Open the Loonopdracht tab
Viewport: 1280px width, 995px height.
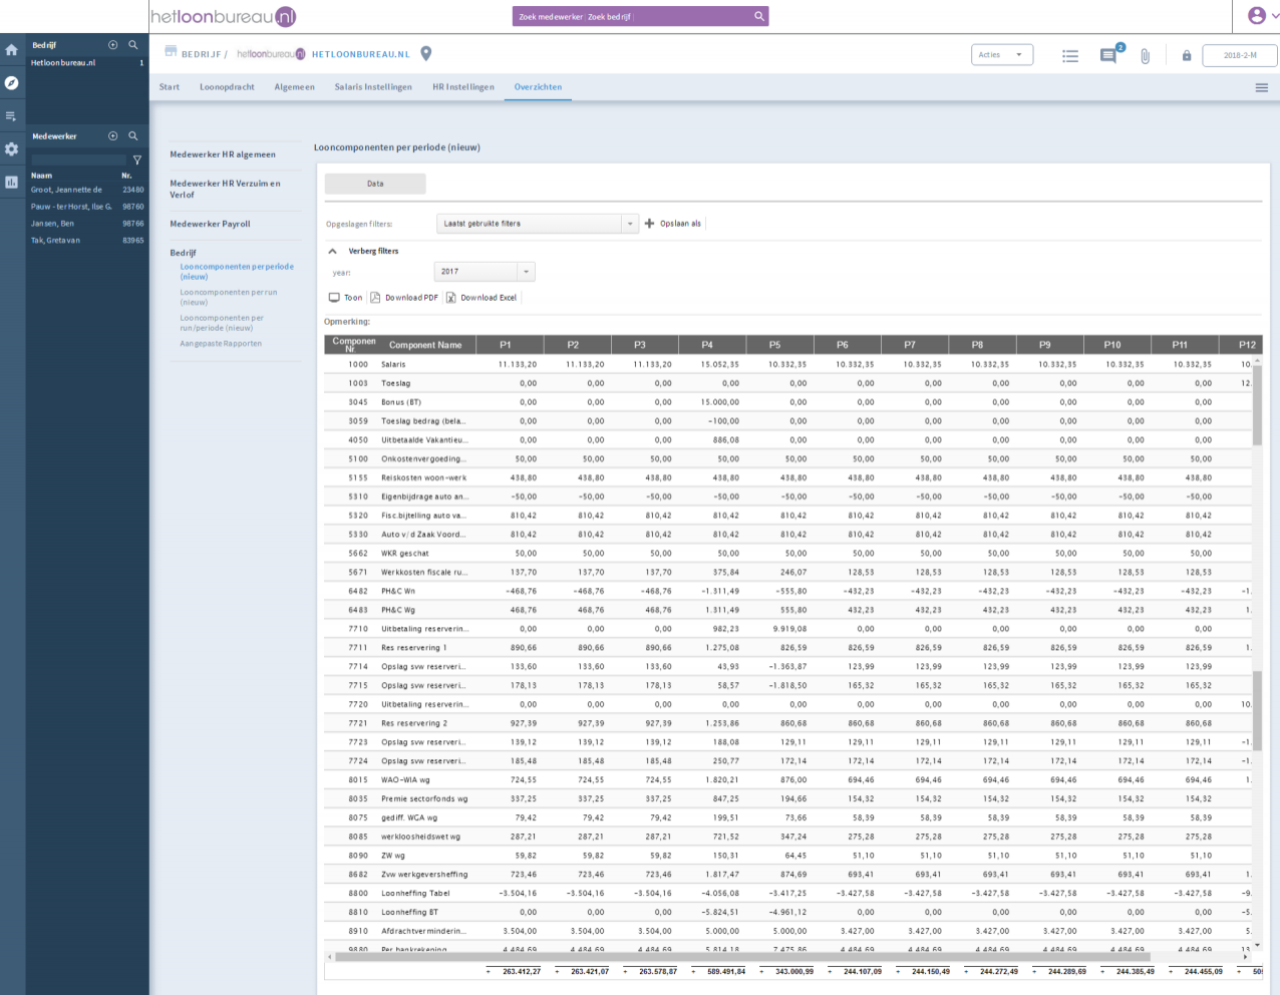[x=227, y=87]
